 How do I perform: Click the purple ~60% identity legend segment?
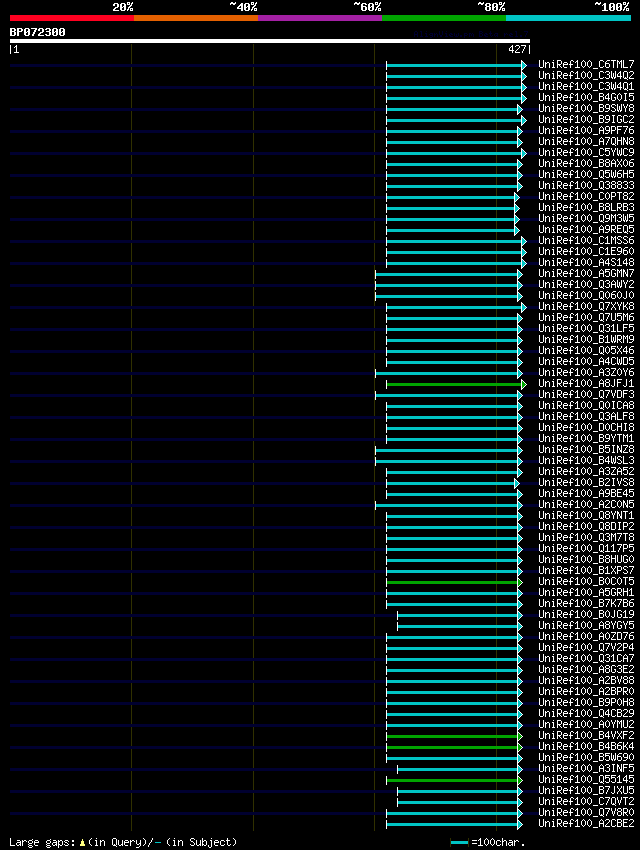coord(320,18)
